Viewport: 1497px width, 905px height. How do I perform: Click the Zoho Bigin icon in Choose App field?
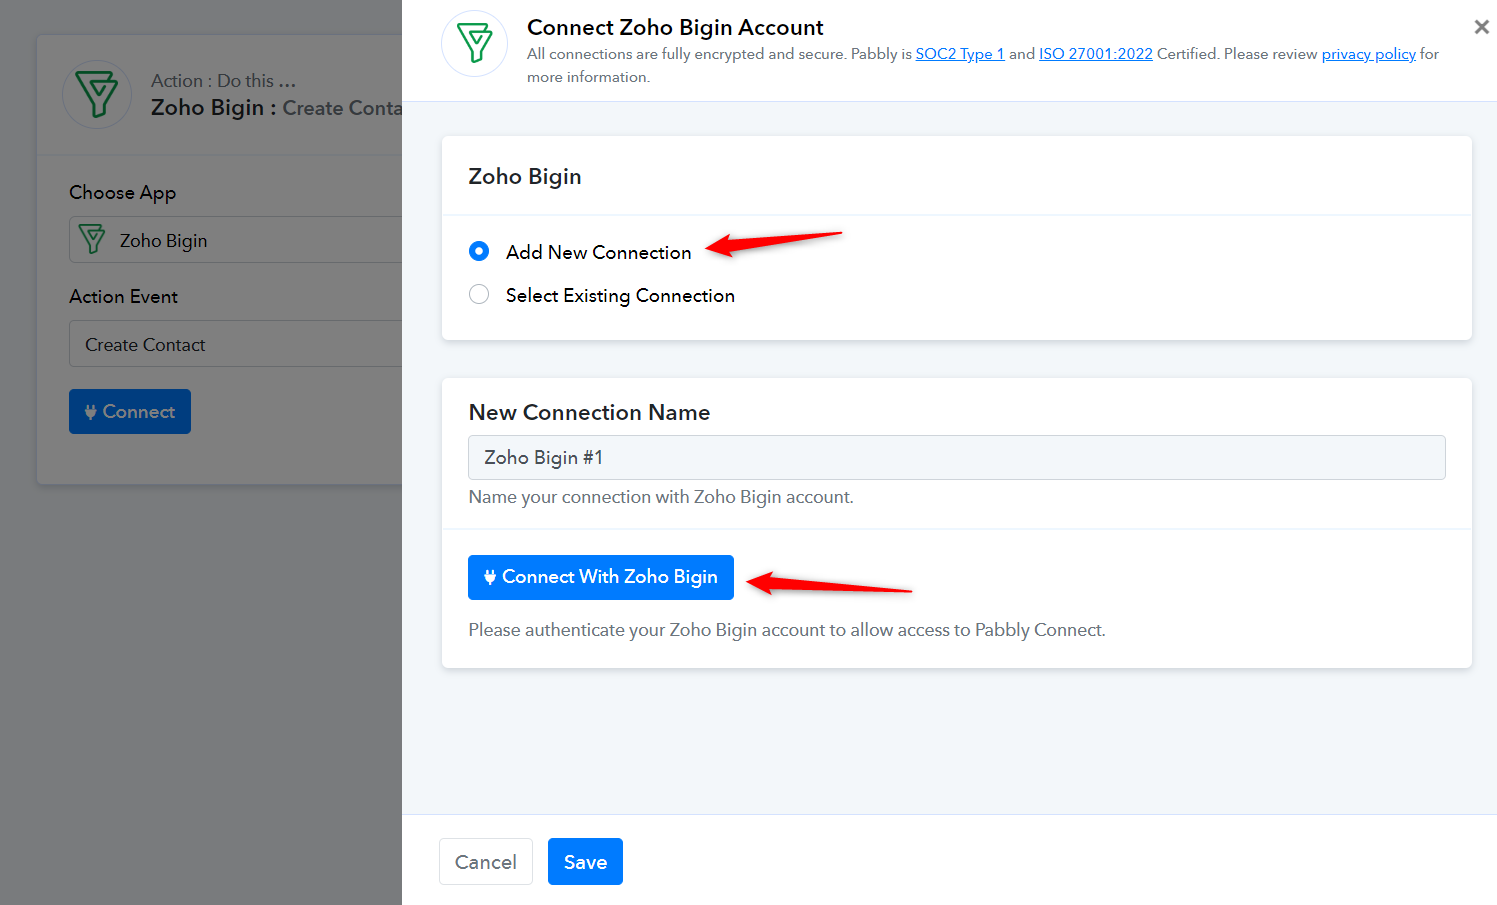pos(92,240)
